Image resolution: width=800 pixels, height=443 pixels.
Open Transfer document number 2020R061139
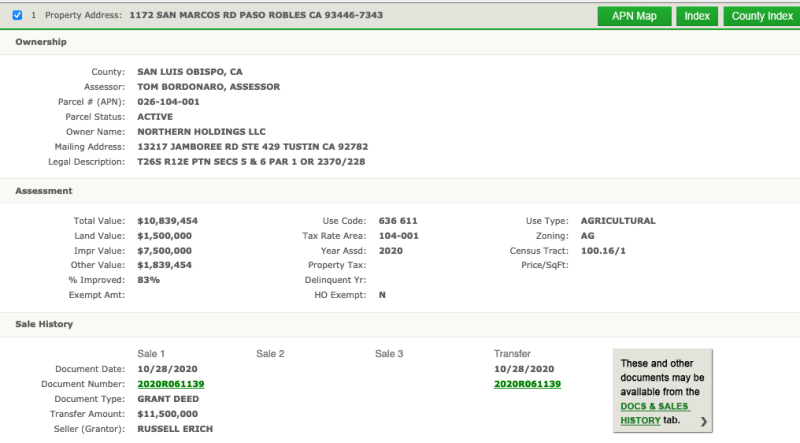[528, 384]
